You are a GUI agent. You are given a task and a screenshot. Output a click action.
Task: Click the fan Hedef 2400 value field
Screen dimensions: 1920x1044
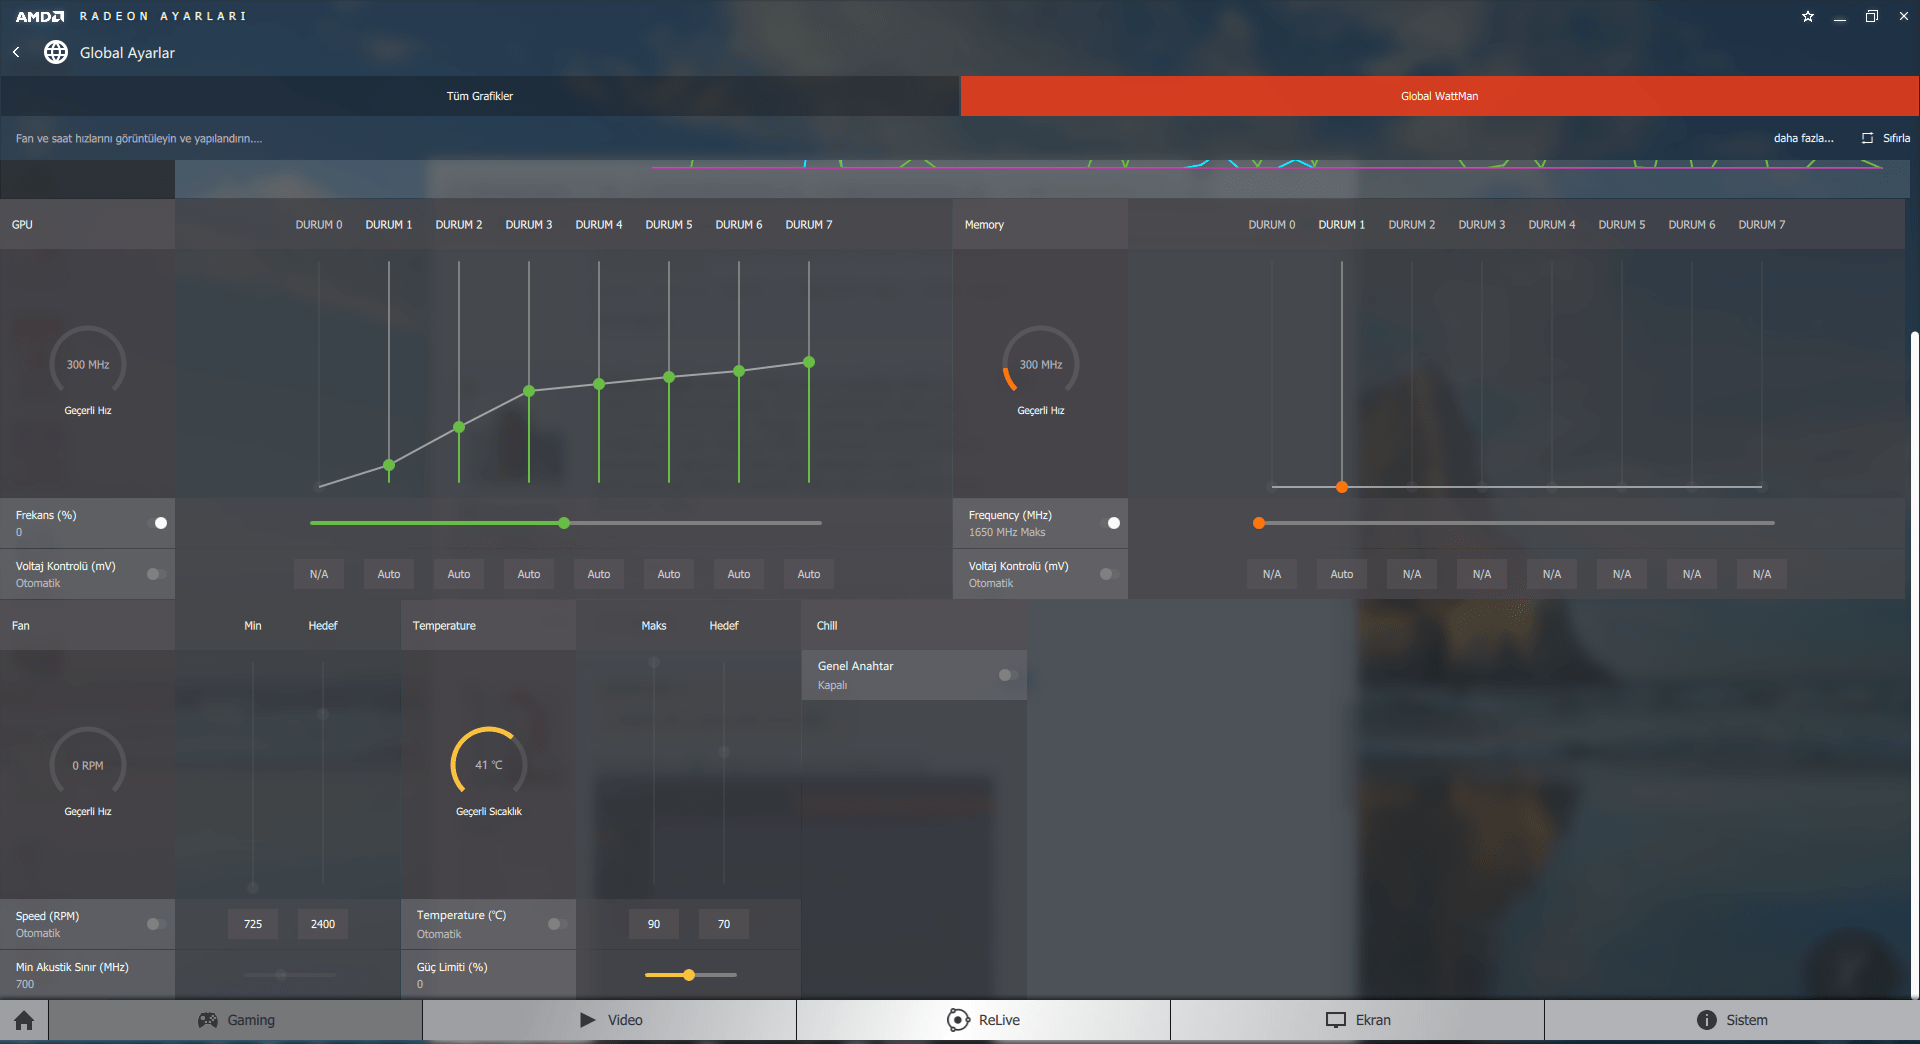[x=323, y=924]
